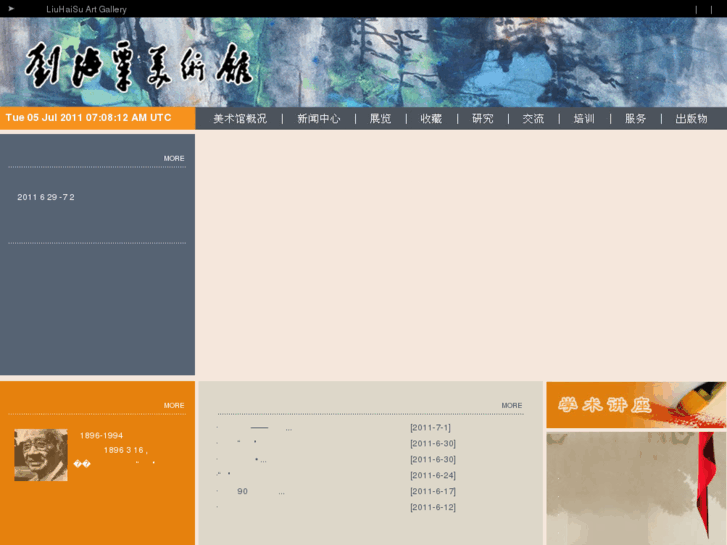Open the 美术馆概况 menu item
Screen dimensions: 727x545
[x=240, y=119]
